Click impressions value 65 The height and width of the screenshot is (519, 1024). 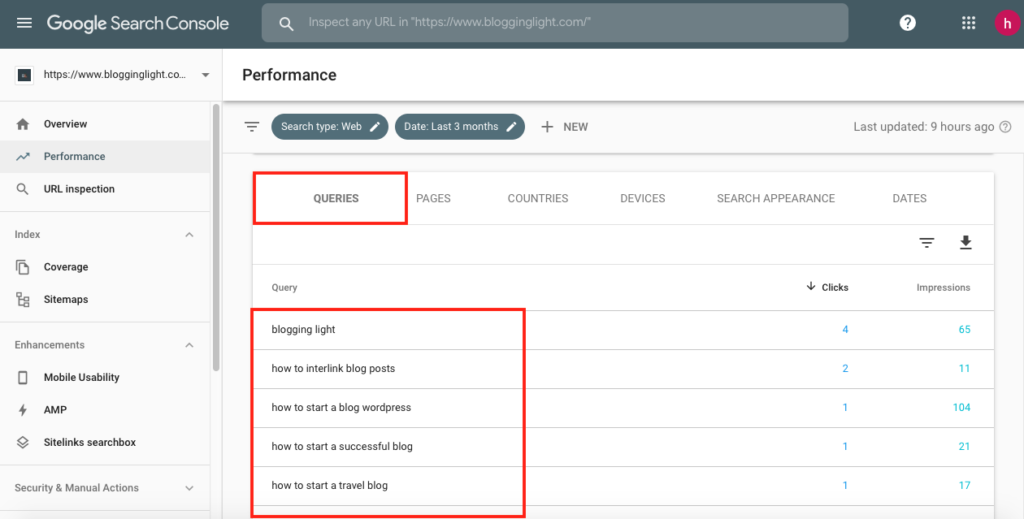click(965, 330)
